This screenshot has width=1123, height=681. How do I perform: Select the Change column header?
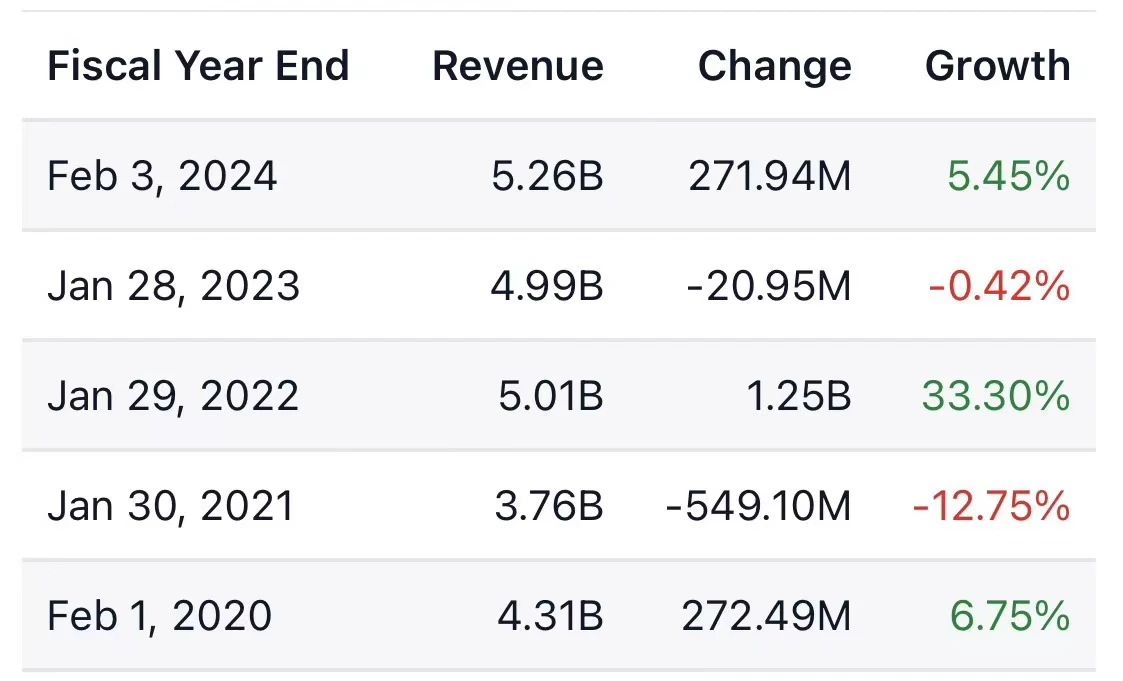pyautogui.click(x=774, y=66)
